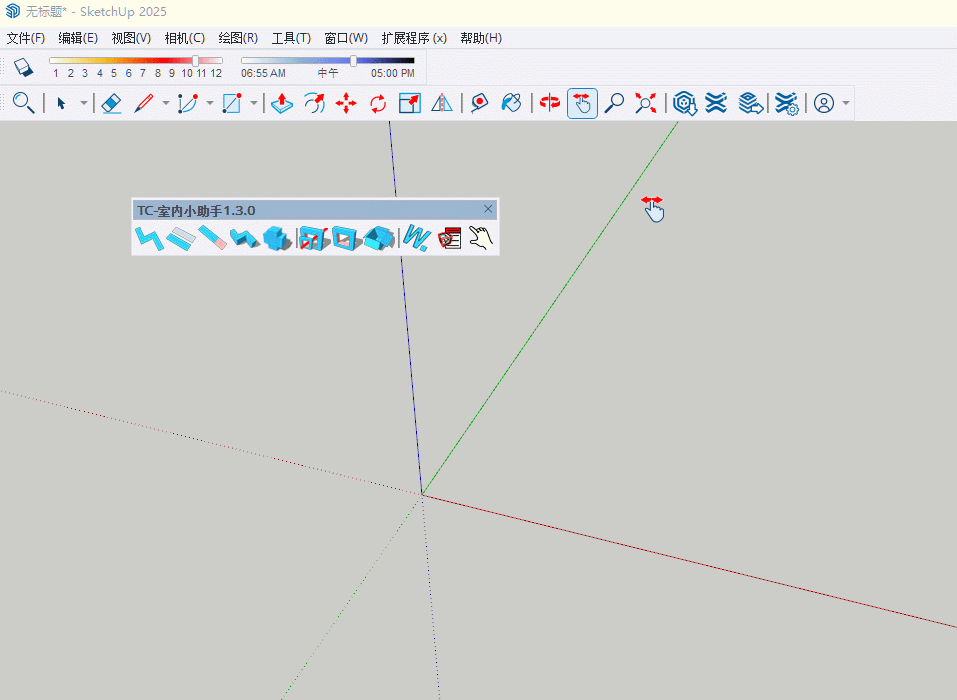
Task: Click the 3D zigzag wall icon in TC toolbar
Action: (244, 237)
